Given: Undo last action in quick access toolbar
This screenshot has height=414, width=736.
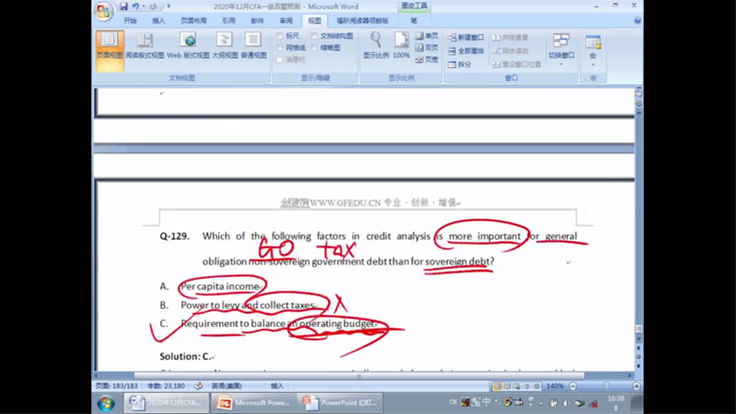Looking at the screenshot, I should pyautogui.click(x=135, y=7).
